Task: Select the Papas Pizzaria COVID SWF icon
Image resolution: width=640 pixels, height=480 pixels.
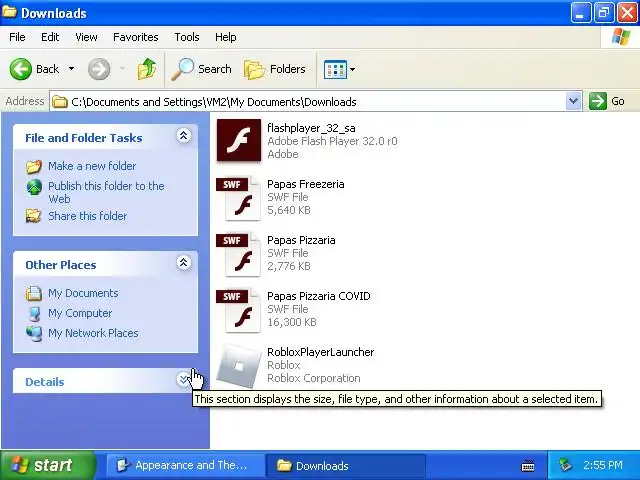Action: [x=239, y=310]
